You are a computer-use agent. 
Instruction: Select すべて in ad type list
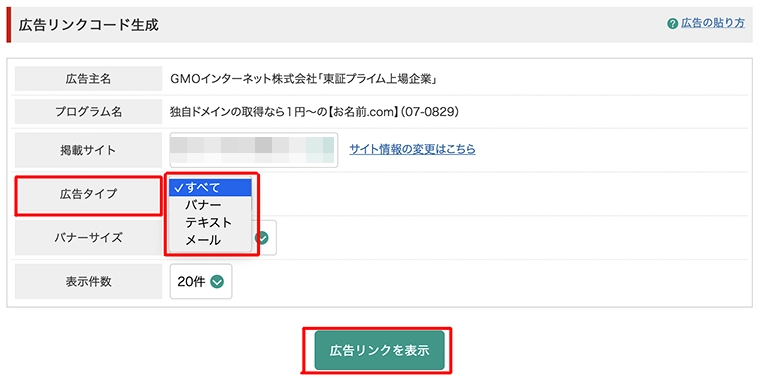coord(210,188)
